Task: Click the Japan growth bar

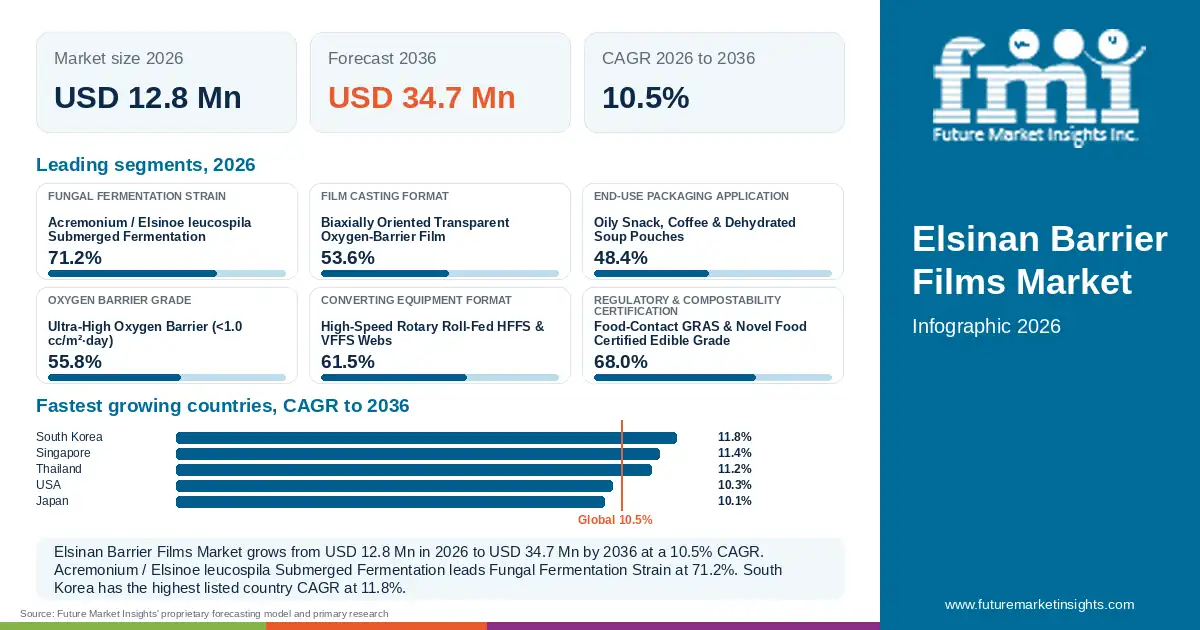Action: pos(391,502)
